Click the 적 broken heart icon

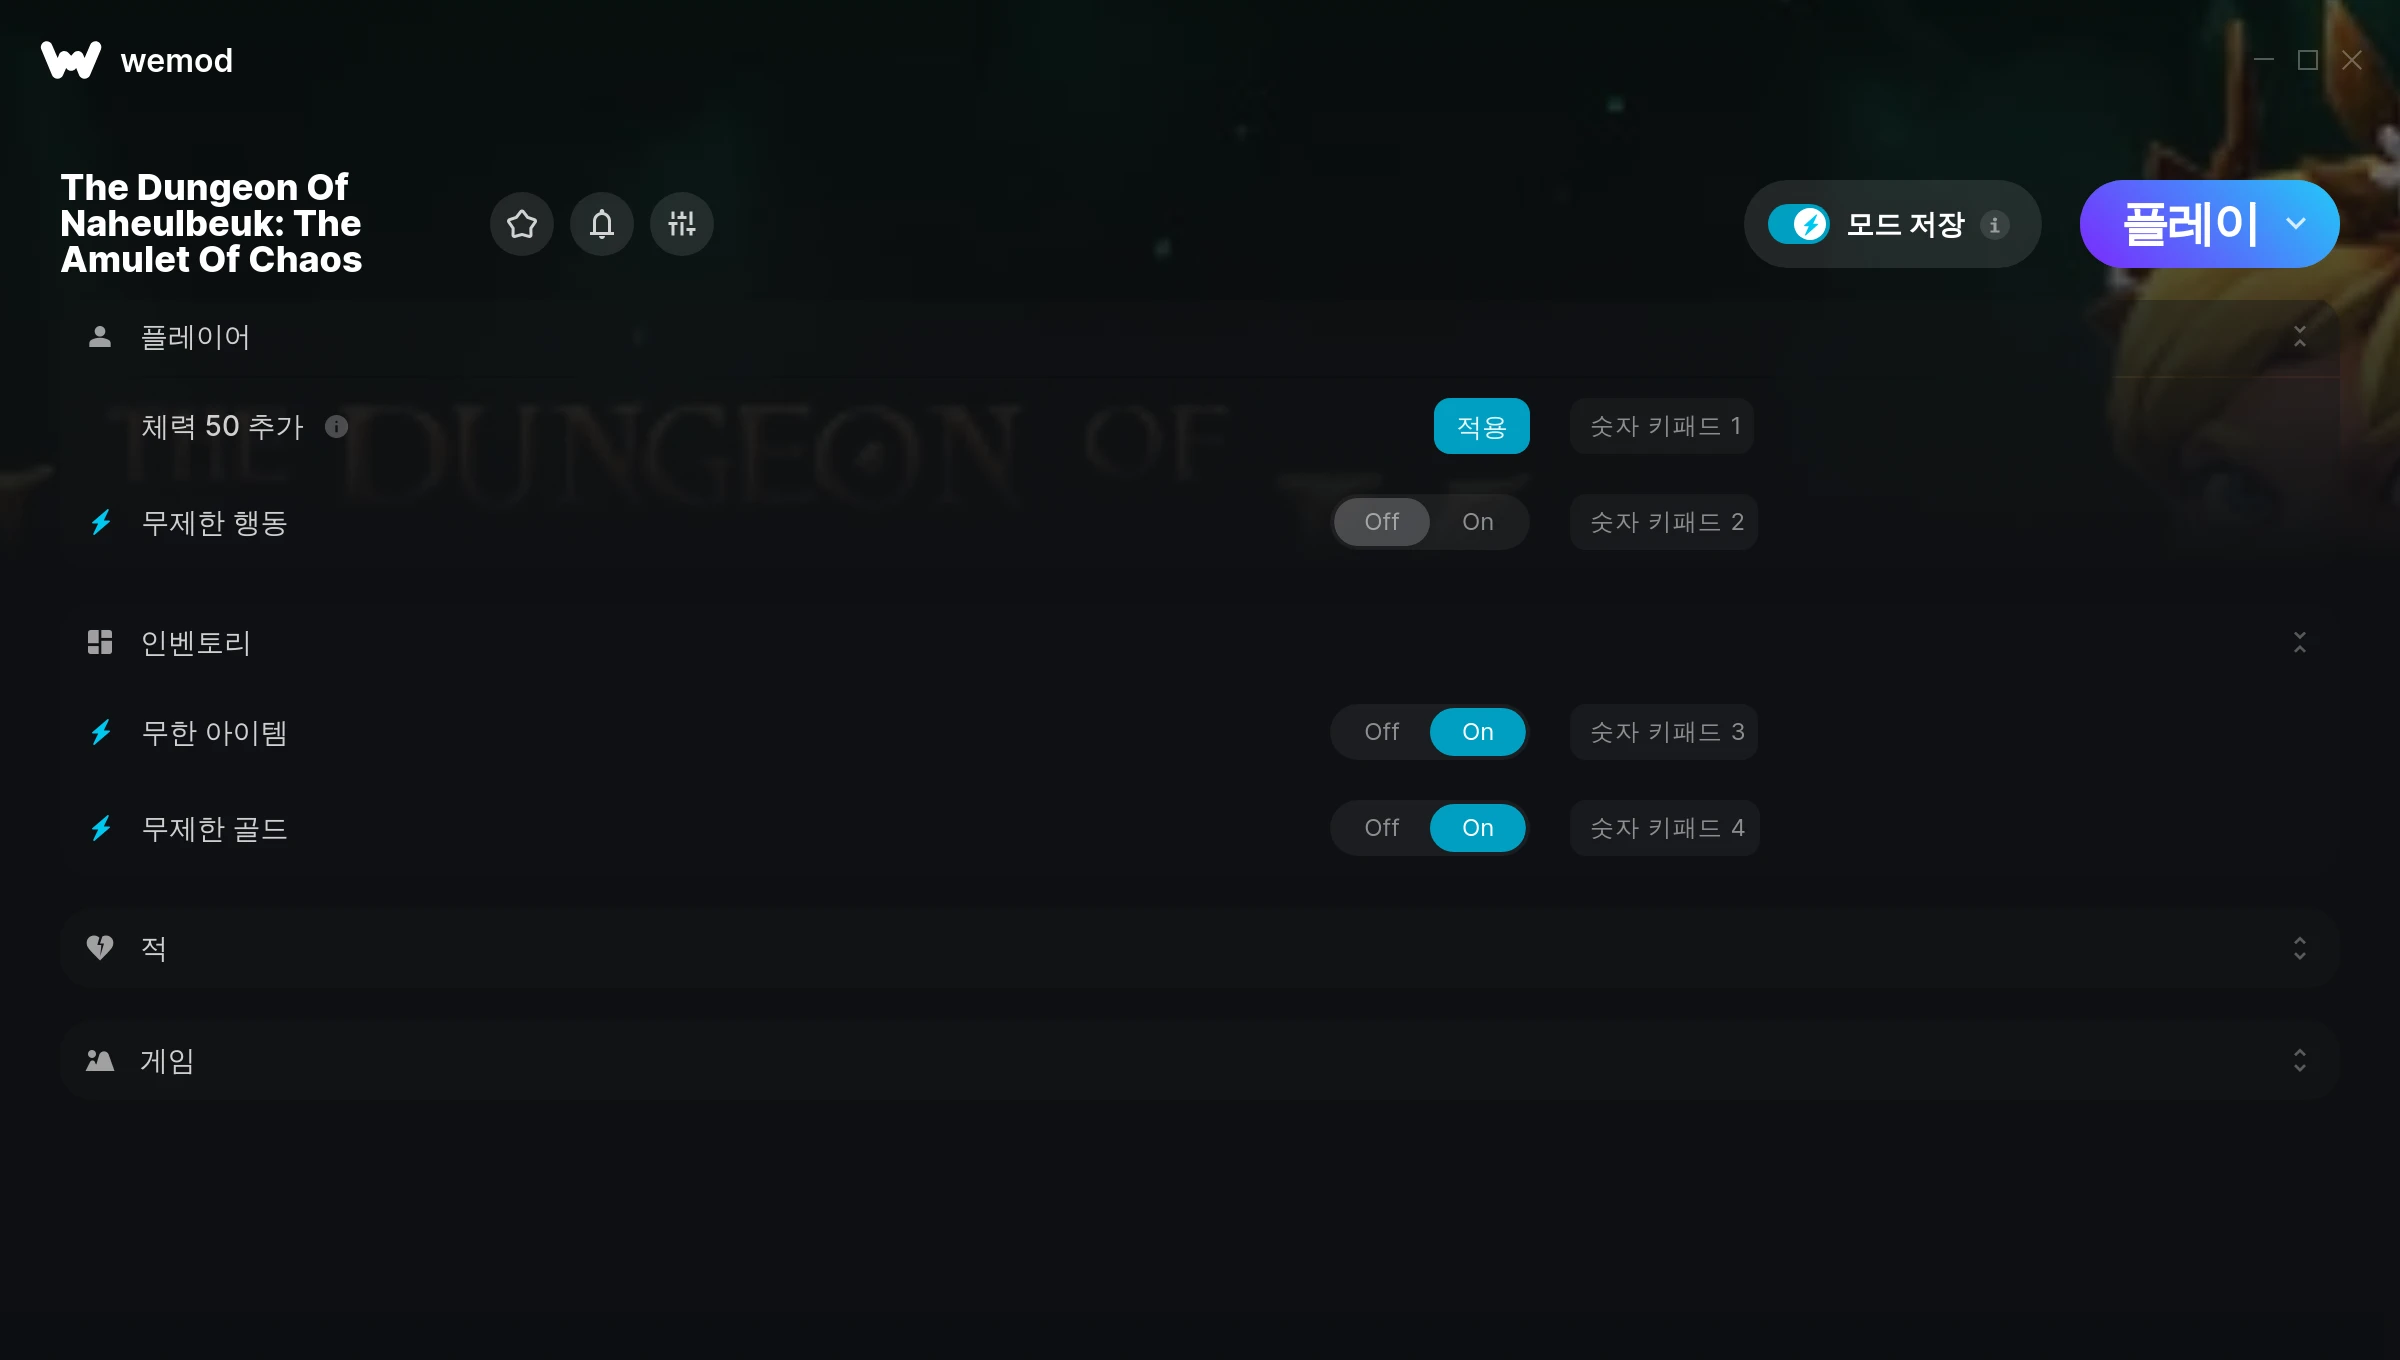[x=100, y=947]
